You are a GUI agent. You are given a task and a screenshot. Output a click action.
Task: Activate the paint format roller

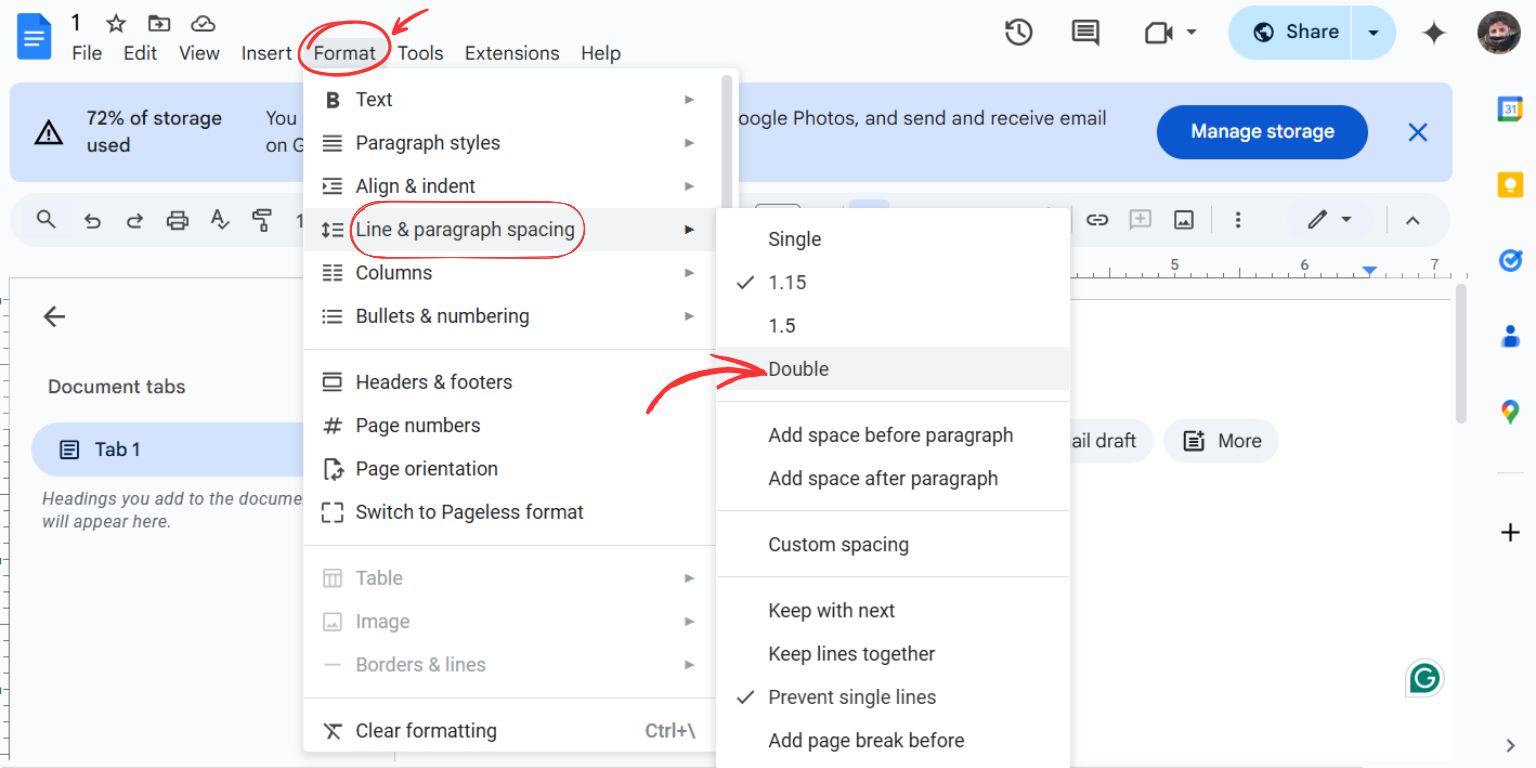click(262, 220)
